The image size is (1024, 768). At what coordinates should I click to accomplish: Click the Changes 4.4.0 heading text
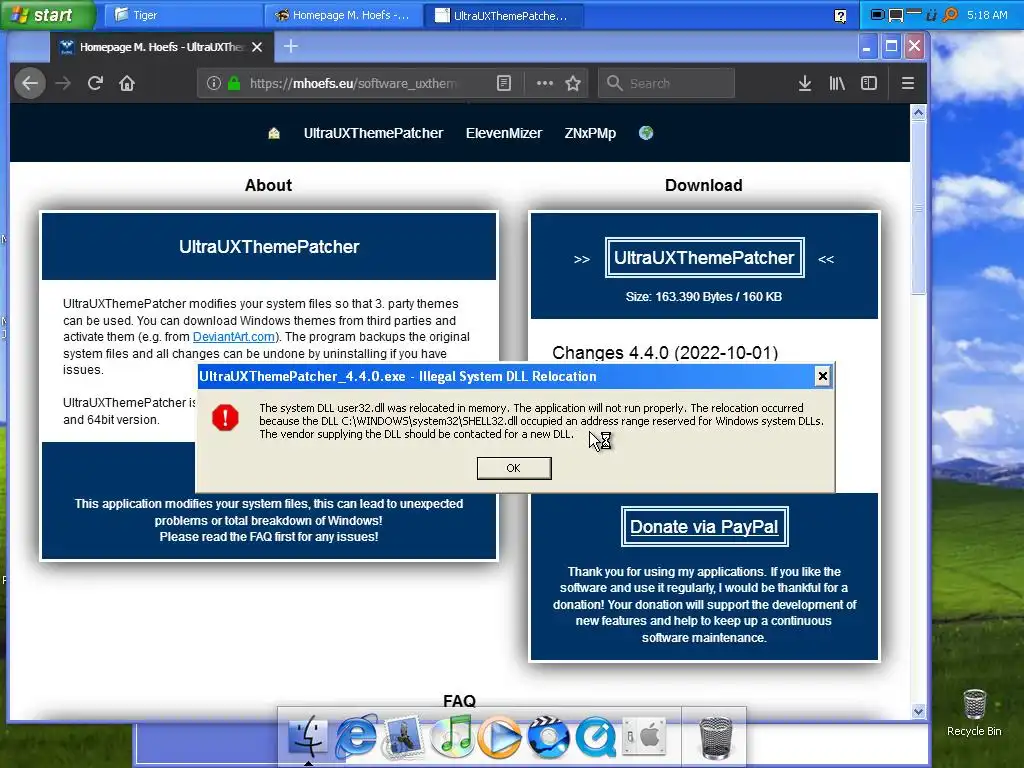[x=665, y=353]
